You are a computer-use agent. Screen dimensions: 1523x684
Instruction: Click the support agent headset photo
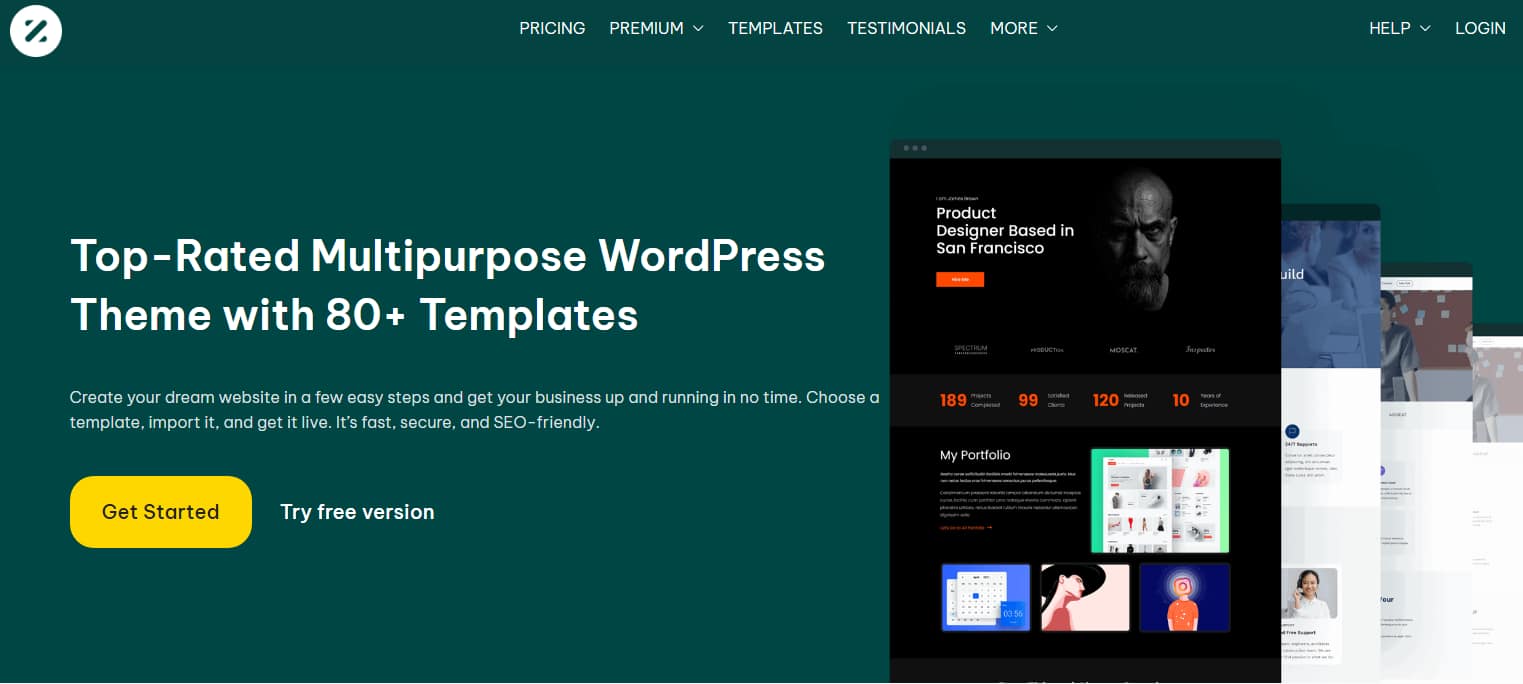click(x=1311, y=594)
